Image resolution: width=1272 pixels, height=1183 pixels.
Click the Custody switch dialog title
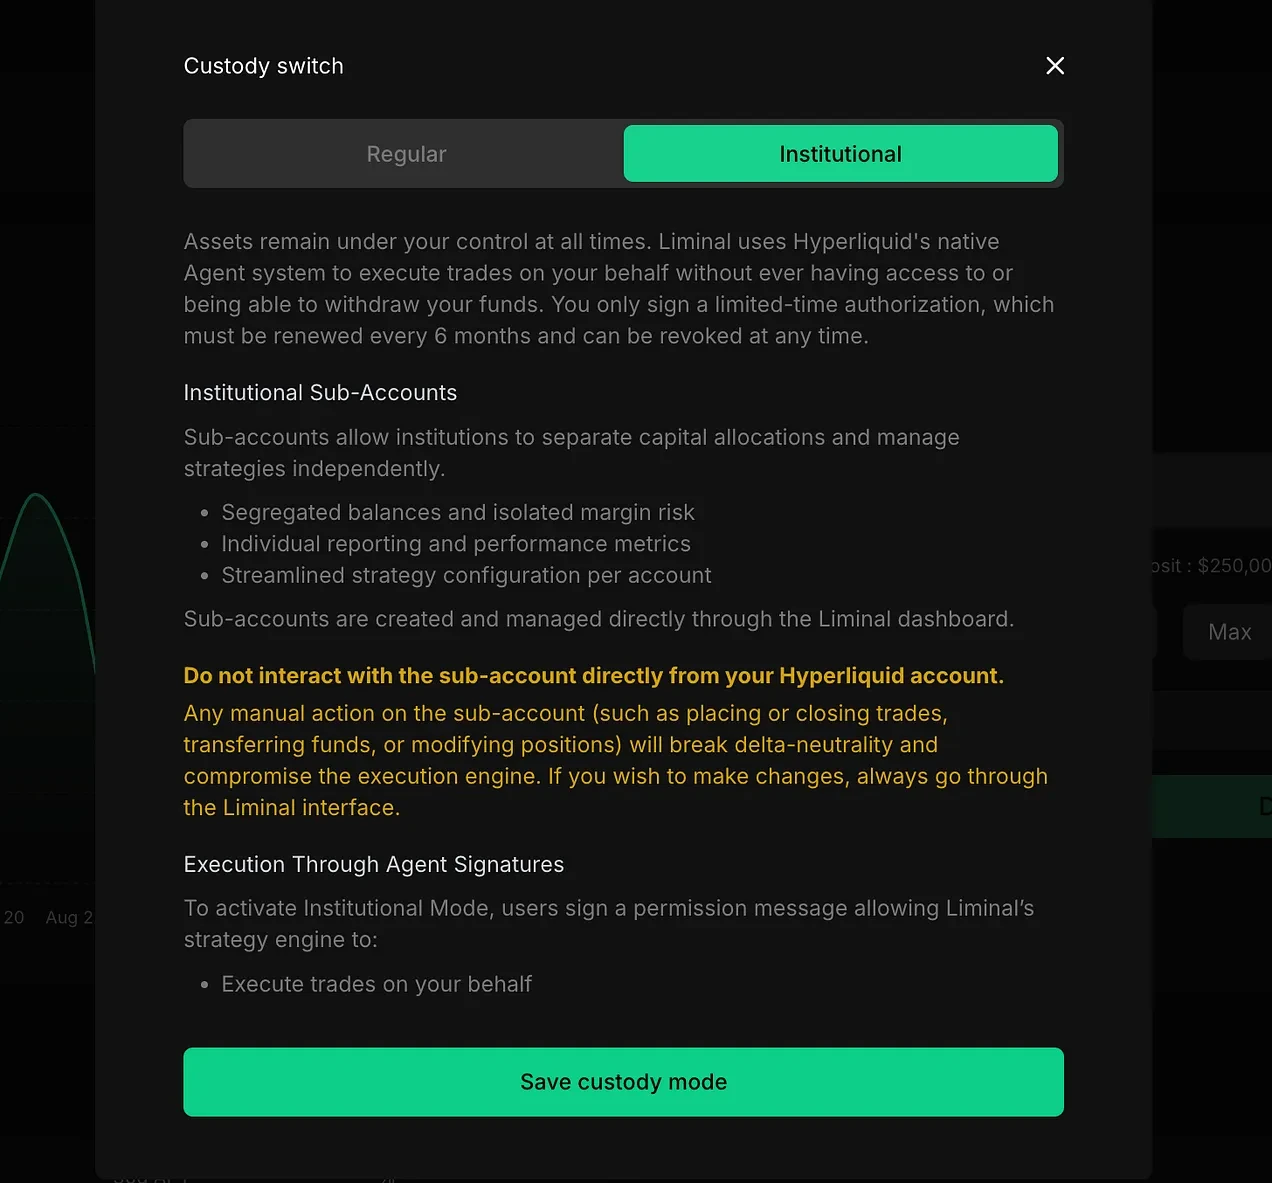point(263,65)
